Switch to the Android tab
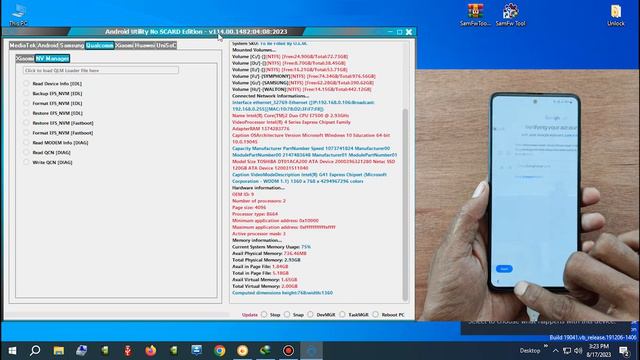Image resolution: width=640 pixels, height=360 pixels. point(48,45)
